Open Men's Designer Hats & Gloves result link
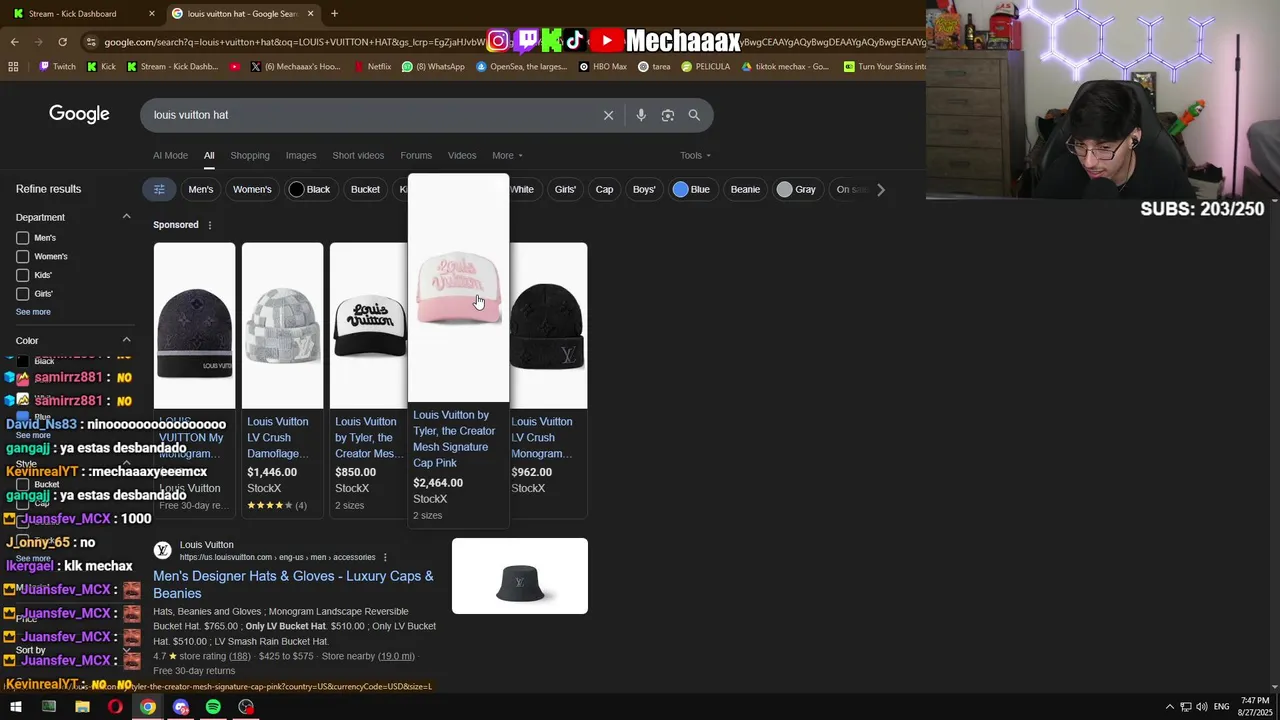Image resolution: width=1280 pixels, height=720 pixels. pyautogui.click(x=293, y=584)
